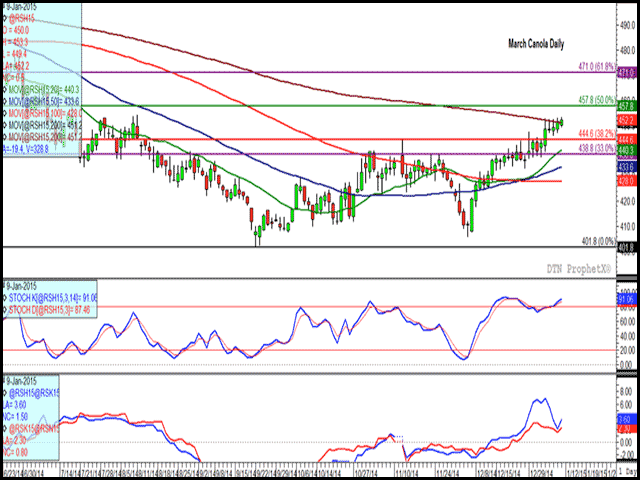Click the 410.0 price-axis label
The width and height of the screenshot is (640, 480).
coord(628,225)
